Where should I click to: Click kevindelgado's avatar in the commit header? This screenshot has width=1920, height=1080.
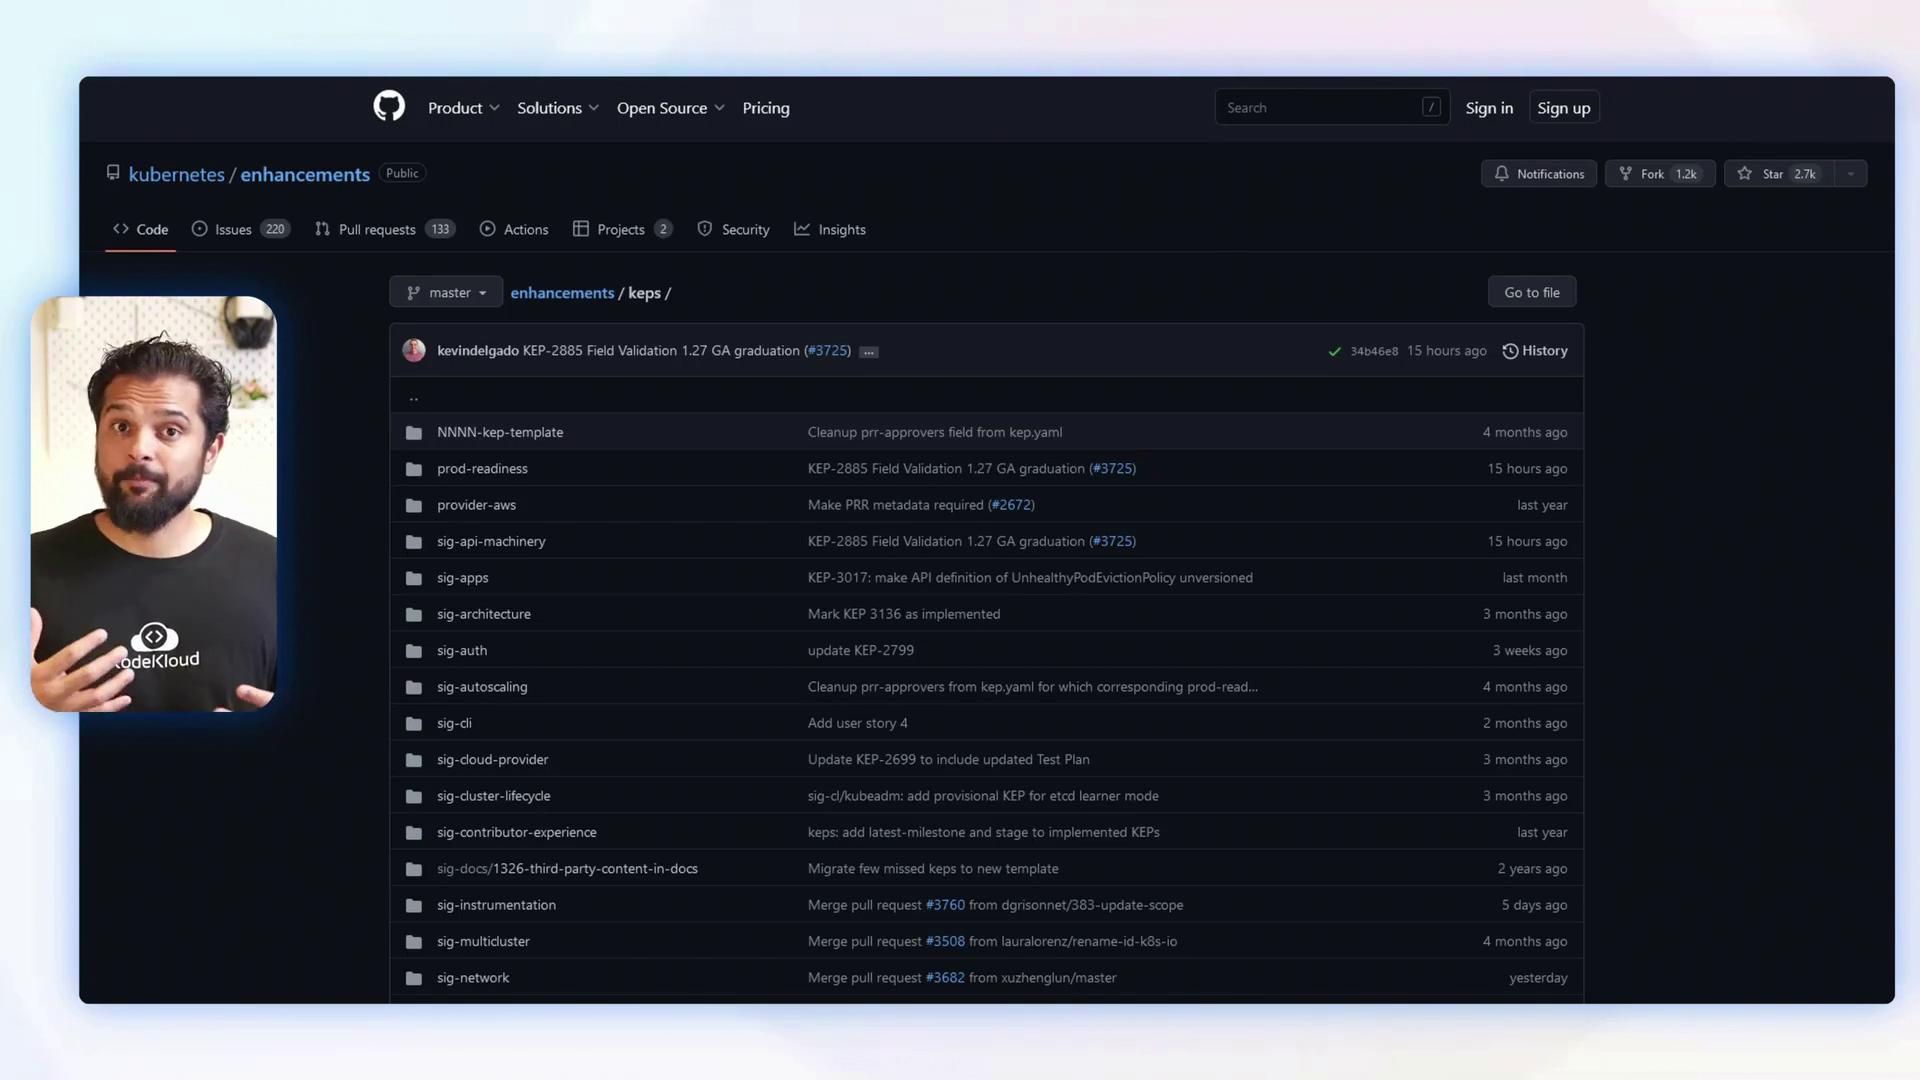click(x=414, y=350)
